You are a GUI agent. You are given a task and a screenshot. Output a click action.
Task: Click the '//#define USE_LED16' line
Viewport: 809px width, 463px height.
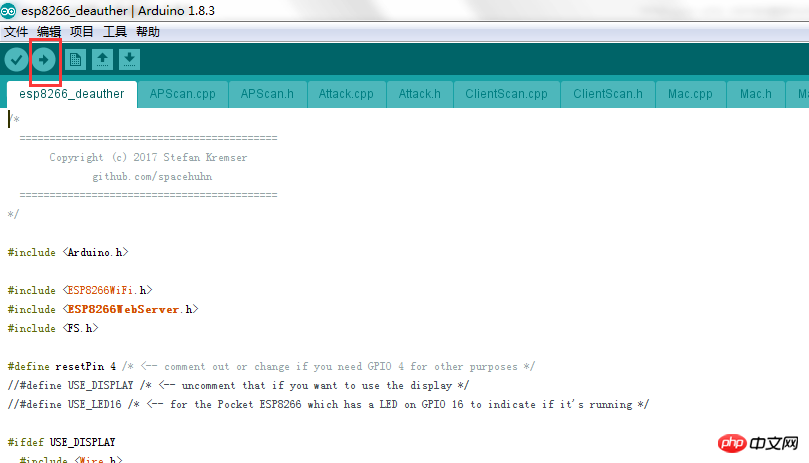click(x=328, y=405)
